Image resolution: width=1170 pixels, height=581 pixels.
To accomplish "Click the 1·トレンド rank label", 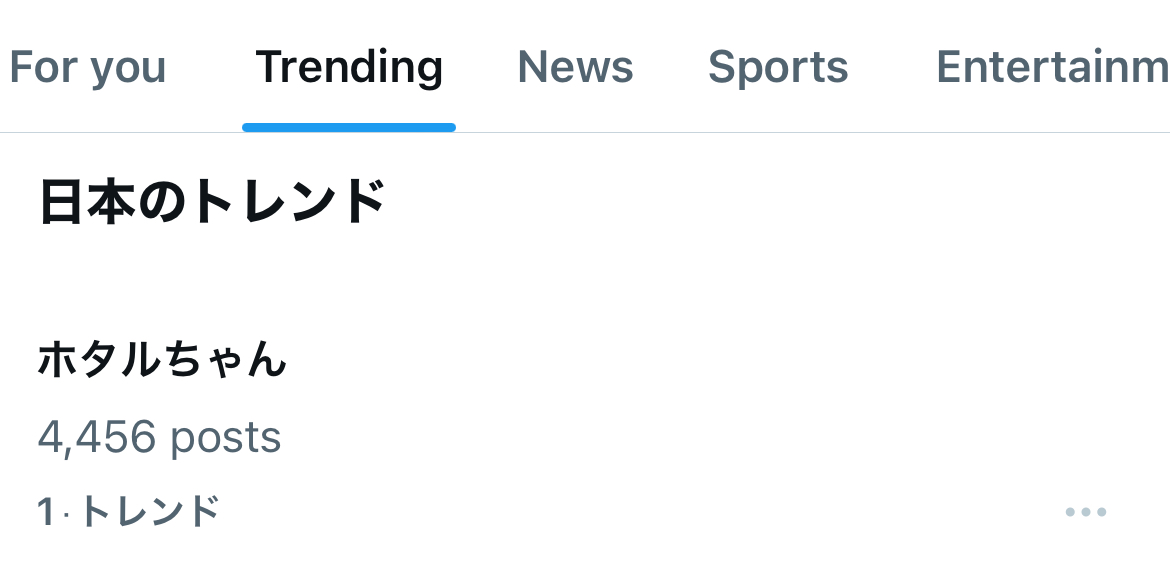I will pyautogui.click(x=128, y=512).
